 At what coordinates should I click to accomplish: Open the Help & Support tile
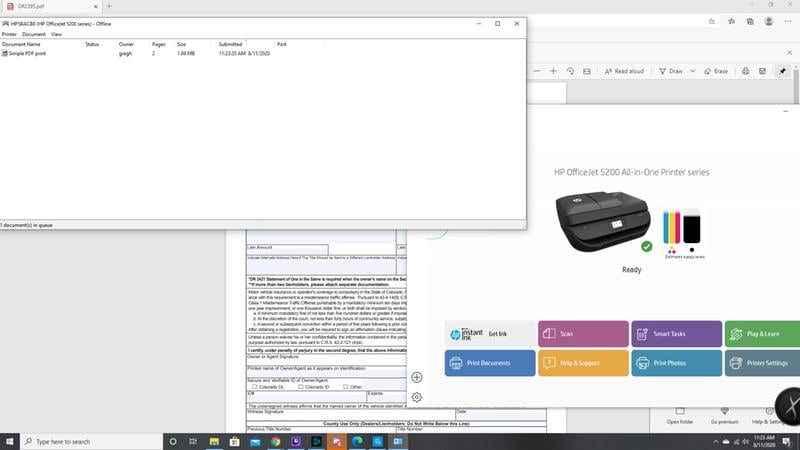point(583,363)
